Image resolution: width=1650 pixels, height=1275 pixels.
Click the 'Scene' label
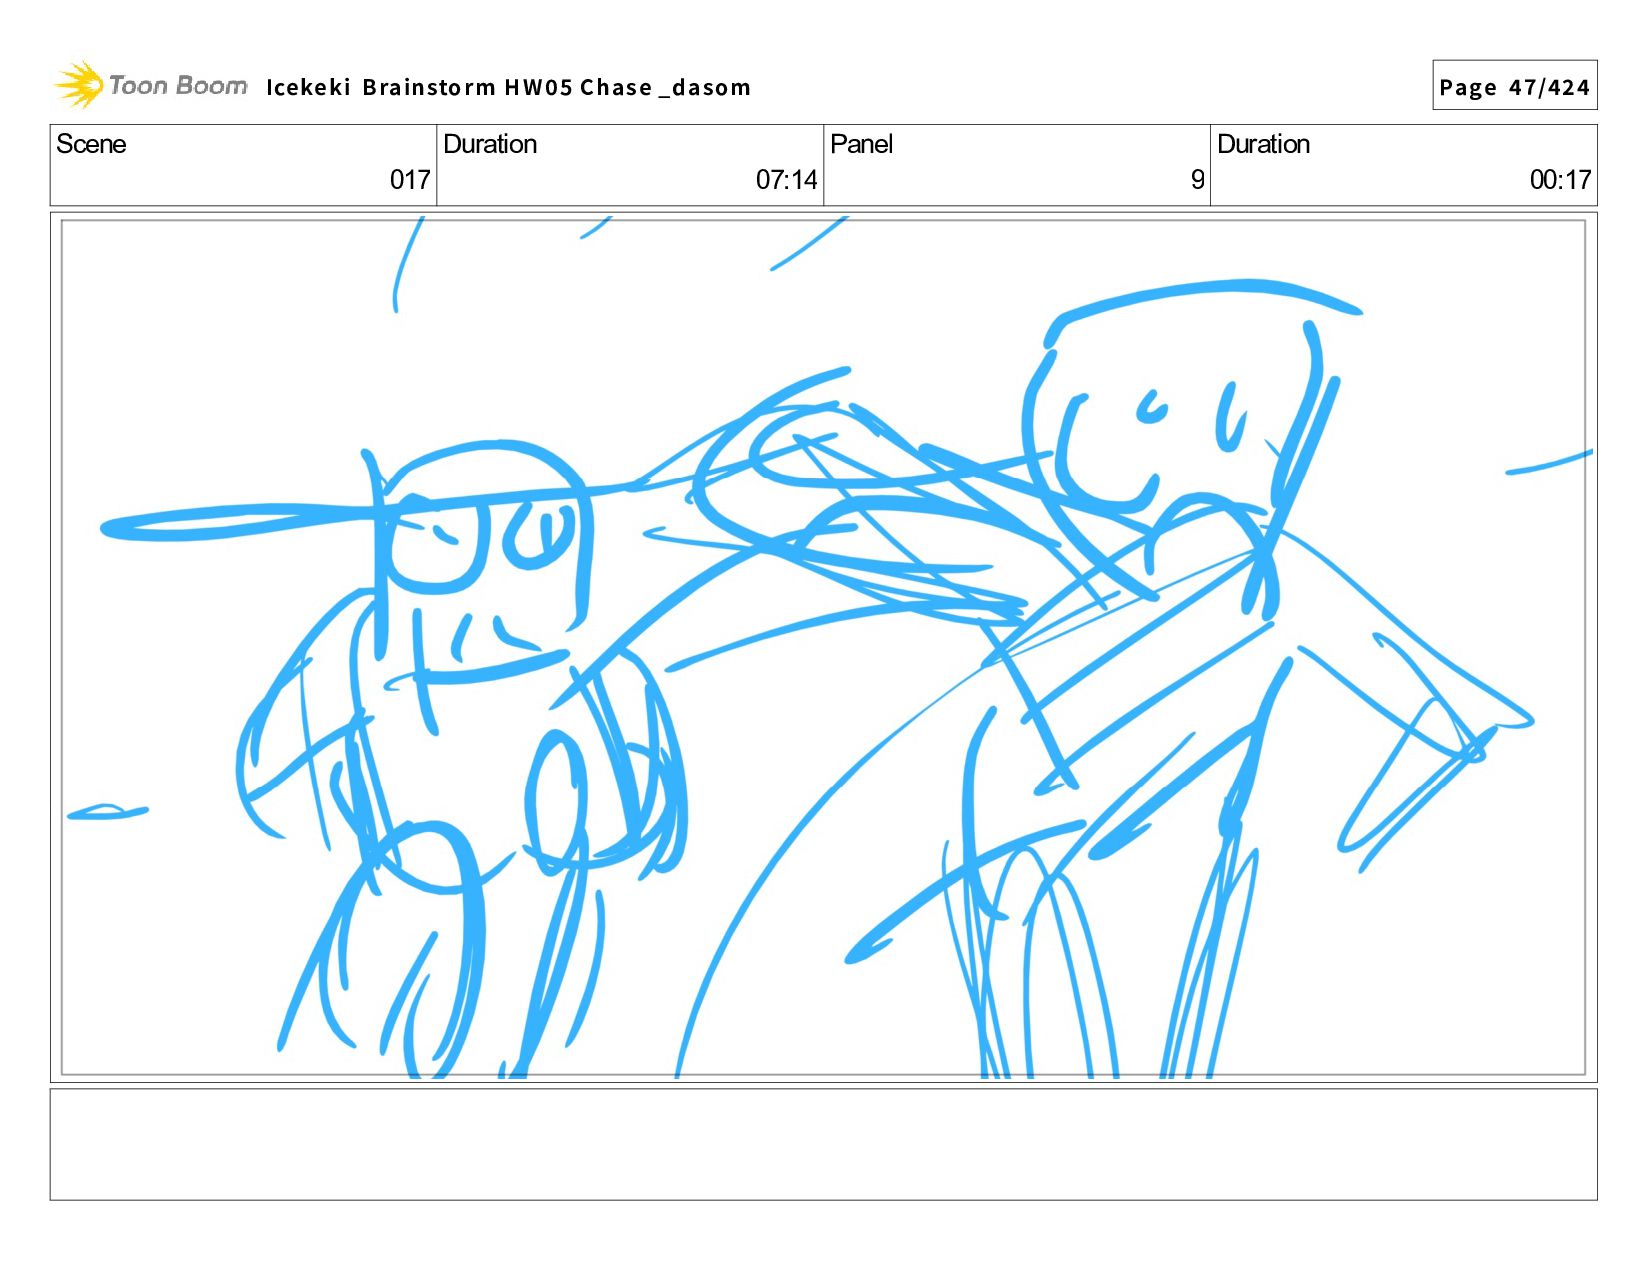coord(91,144)
